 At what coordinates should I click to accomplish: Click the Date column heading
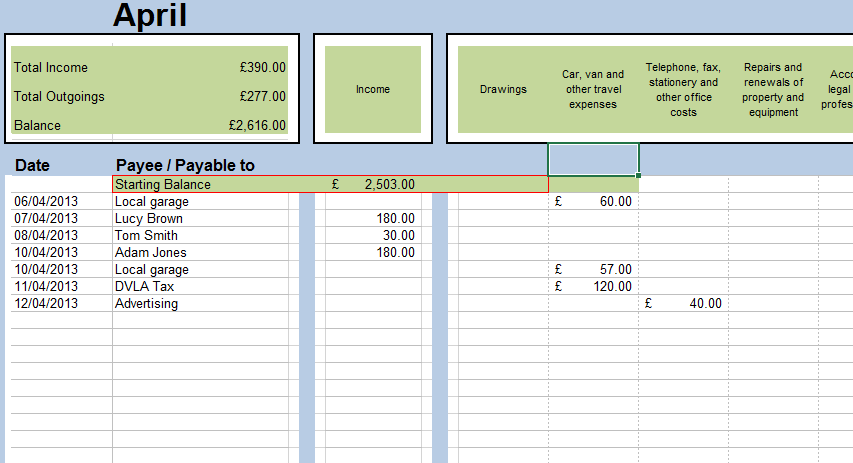coord(32,165)
